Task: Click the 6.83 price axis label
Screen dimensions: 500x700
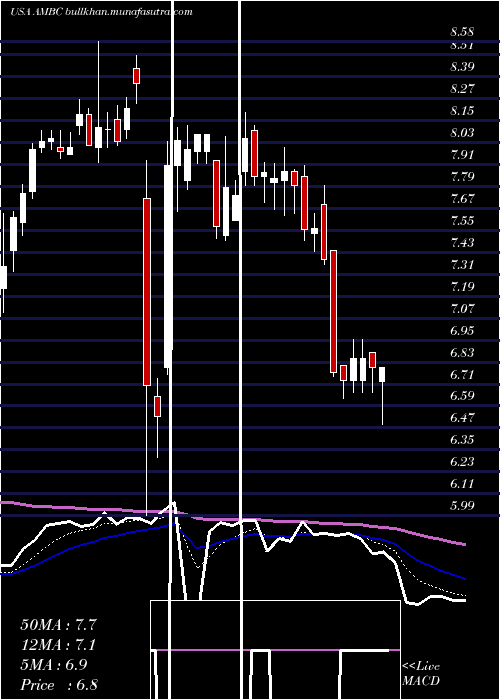Action: point(462,352)
